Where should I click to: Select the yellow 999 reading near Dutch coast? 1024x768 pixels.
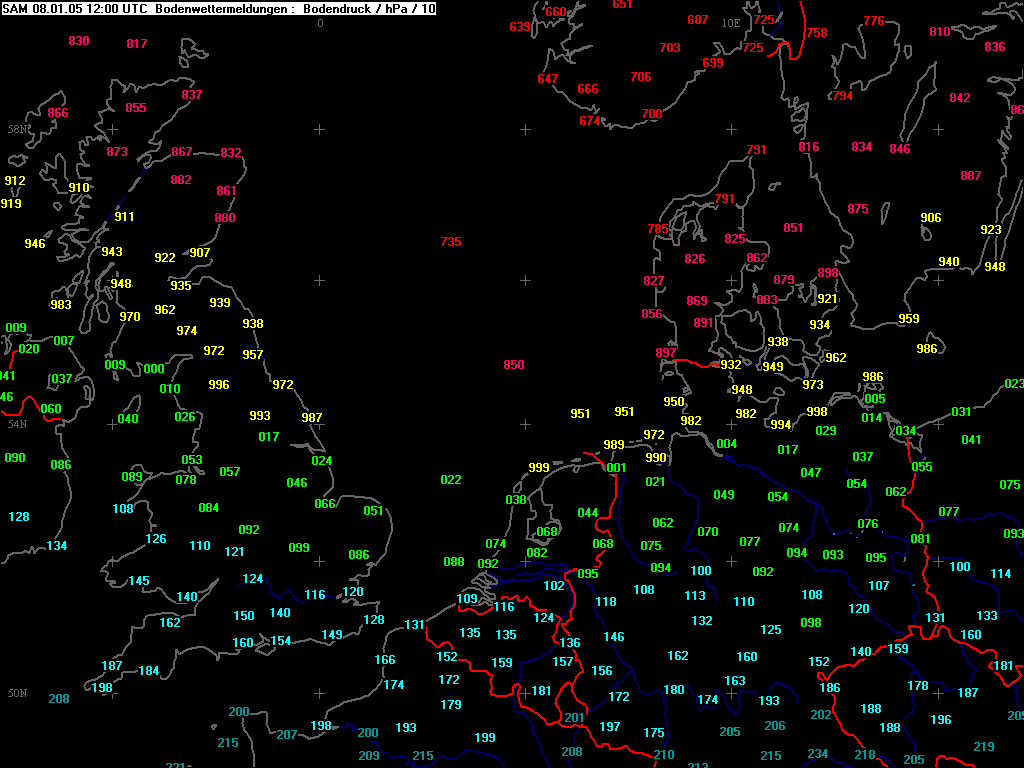(x=539, y=468)
